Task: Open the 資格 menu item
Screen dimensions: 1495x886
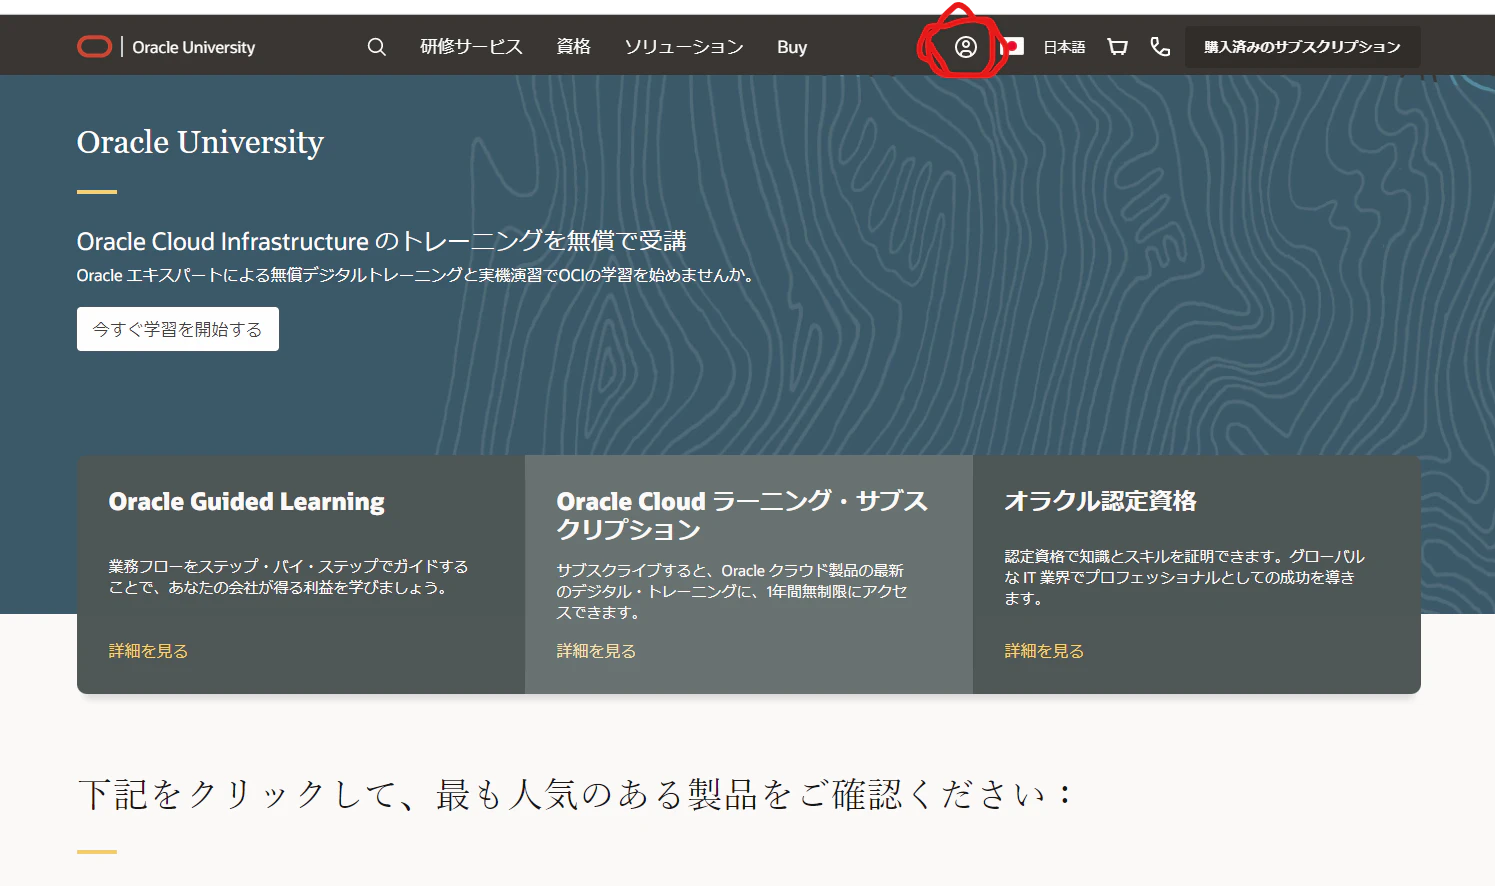Action: click(x=573, y=47)
